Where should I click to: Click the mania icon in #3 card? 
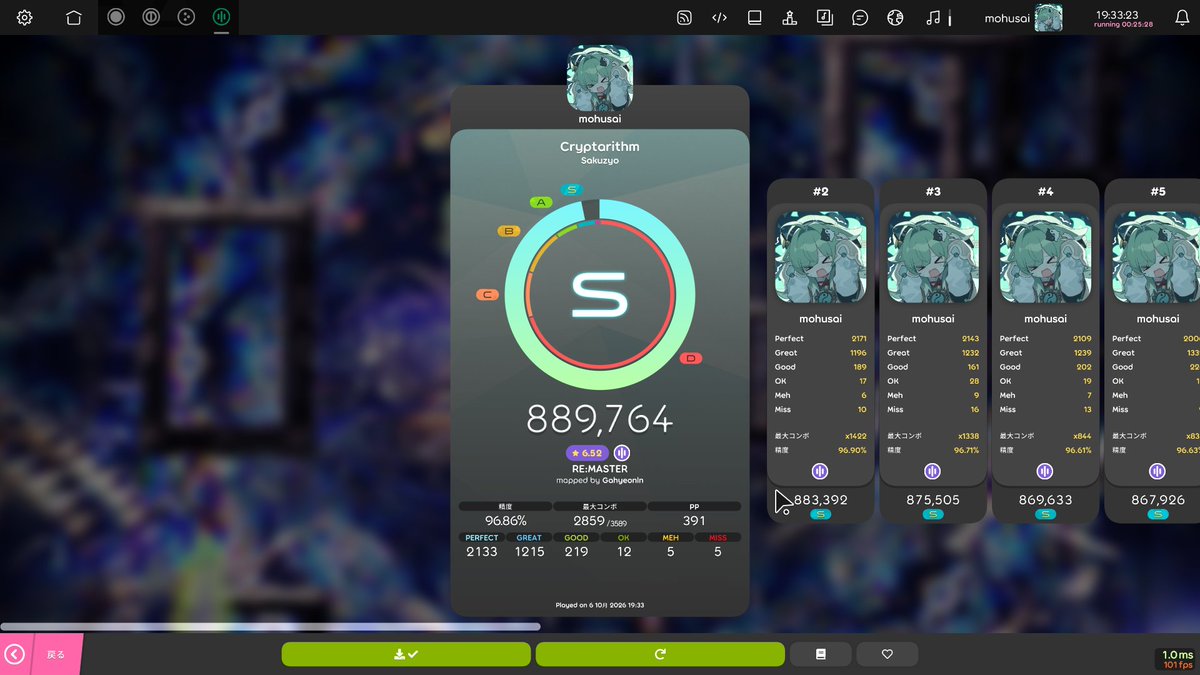[933, 471]
